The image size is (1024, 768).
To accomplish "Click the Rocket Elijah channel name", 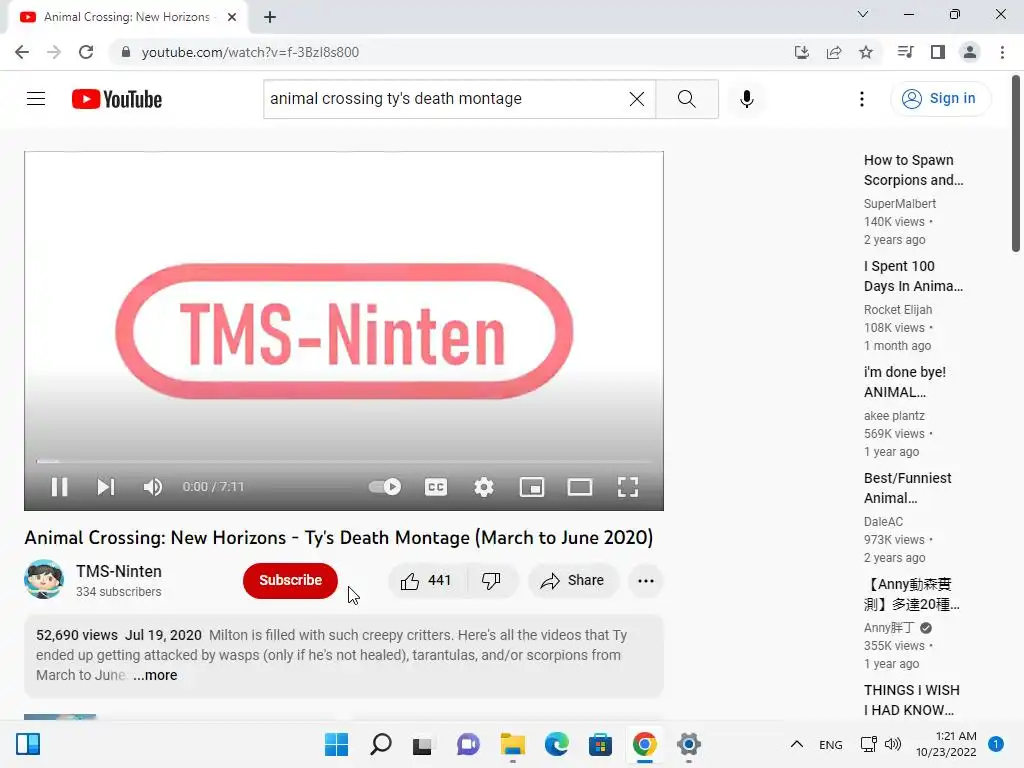I will tap(897, 310).
